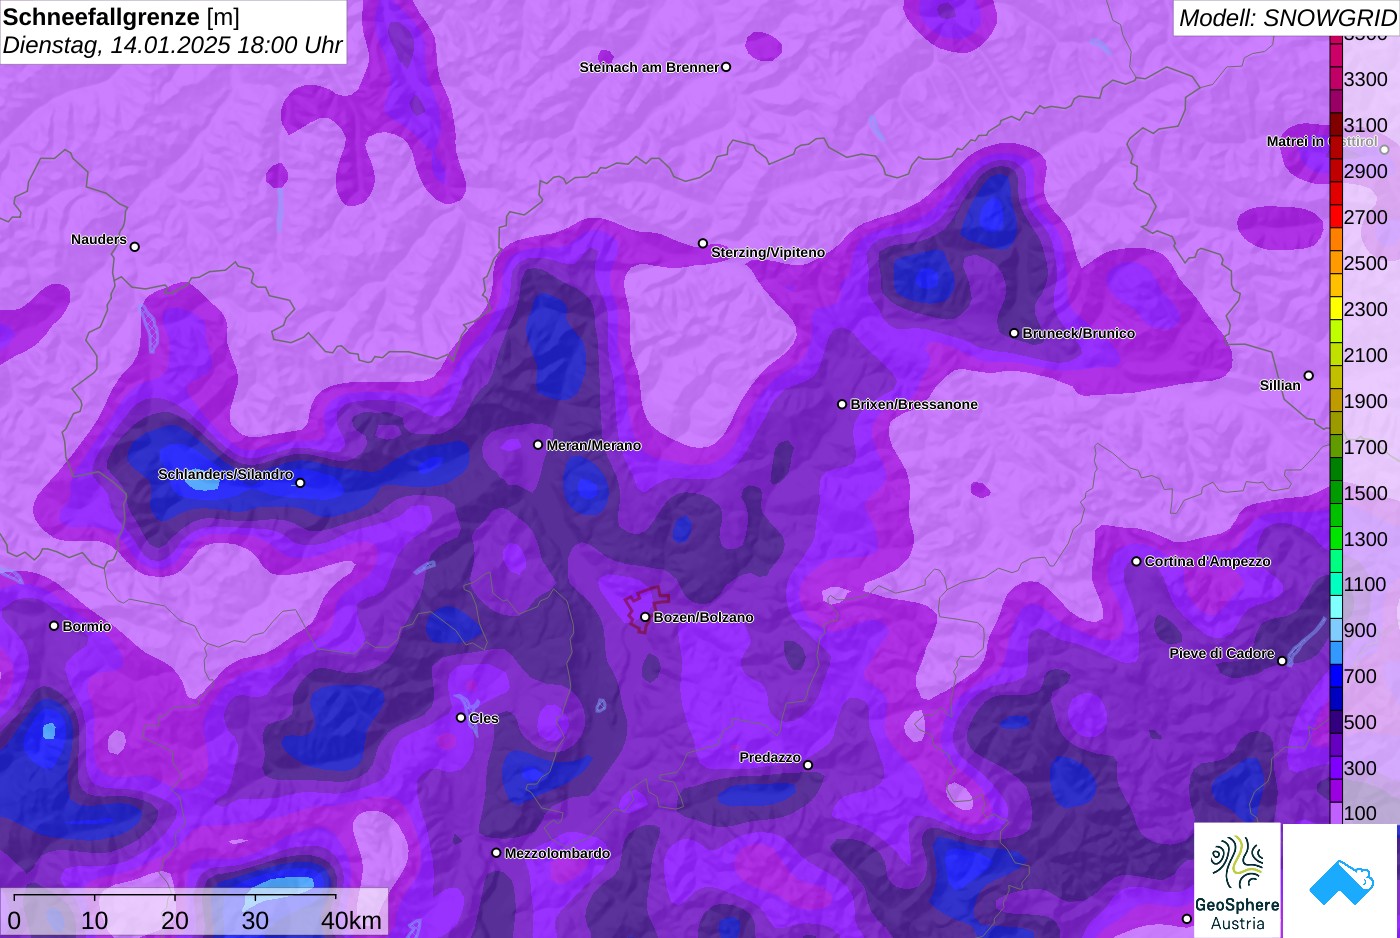Click the Pieve di Cadore marker dot
The width and height of the screenshot is (1400, 938).
coord(1282,661)
